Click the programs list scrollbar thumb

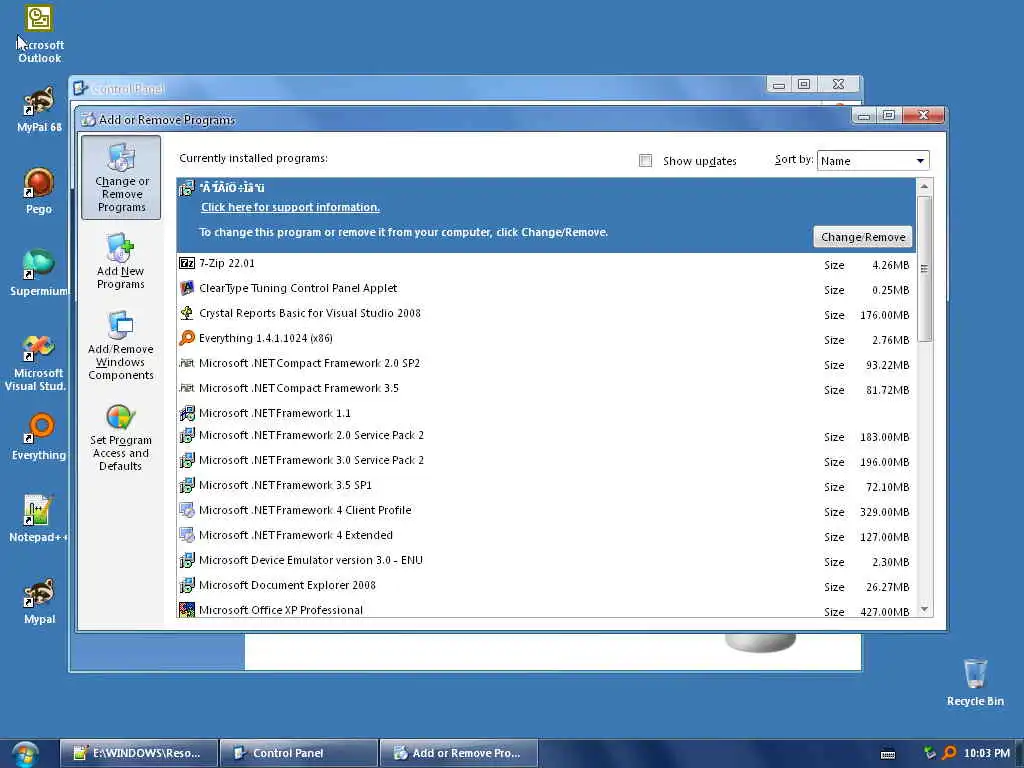pos(924,268)
